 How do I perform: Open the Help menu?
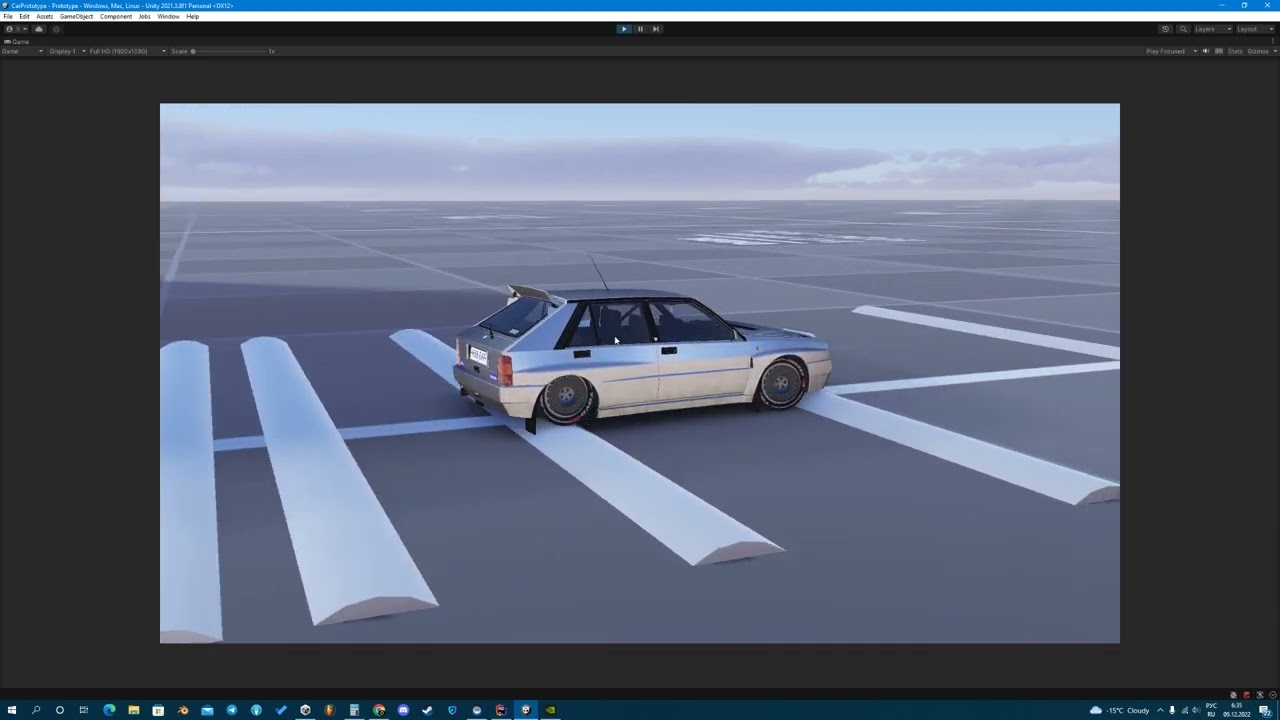(192, 16)
